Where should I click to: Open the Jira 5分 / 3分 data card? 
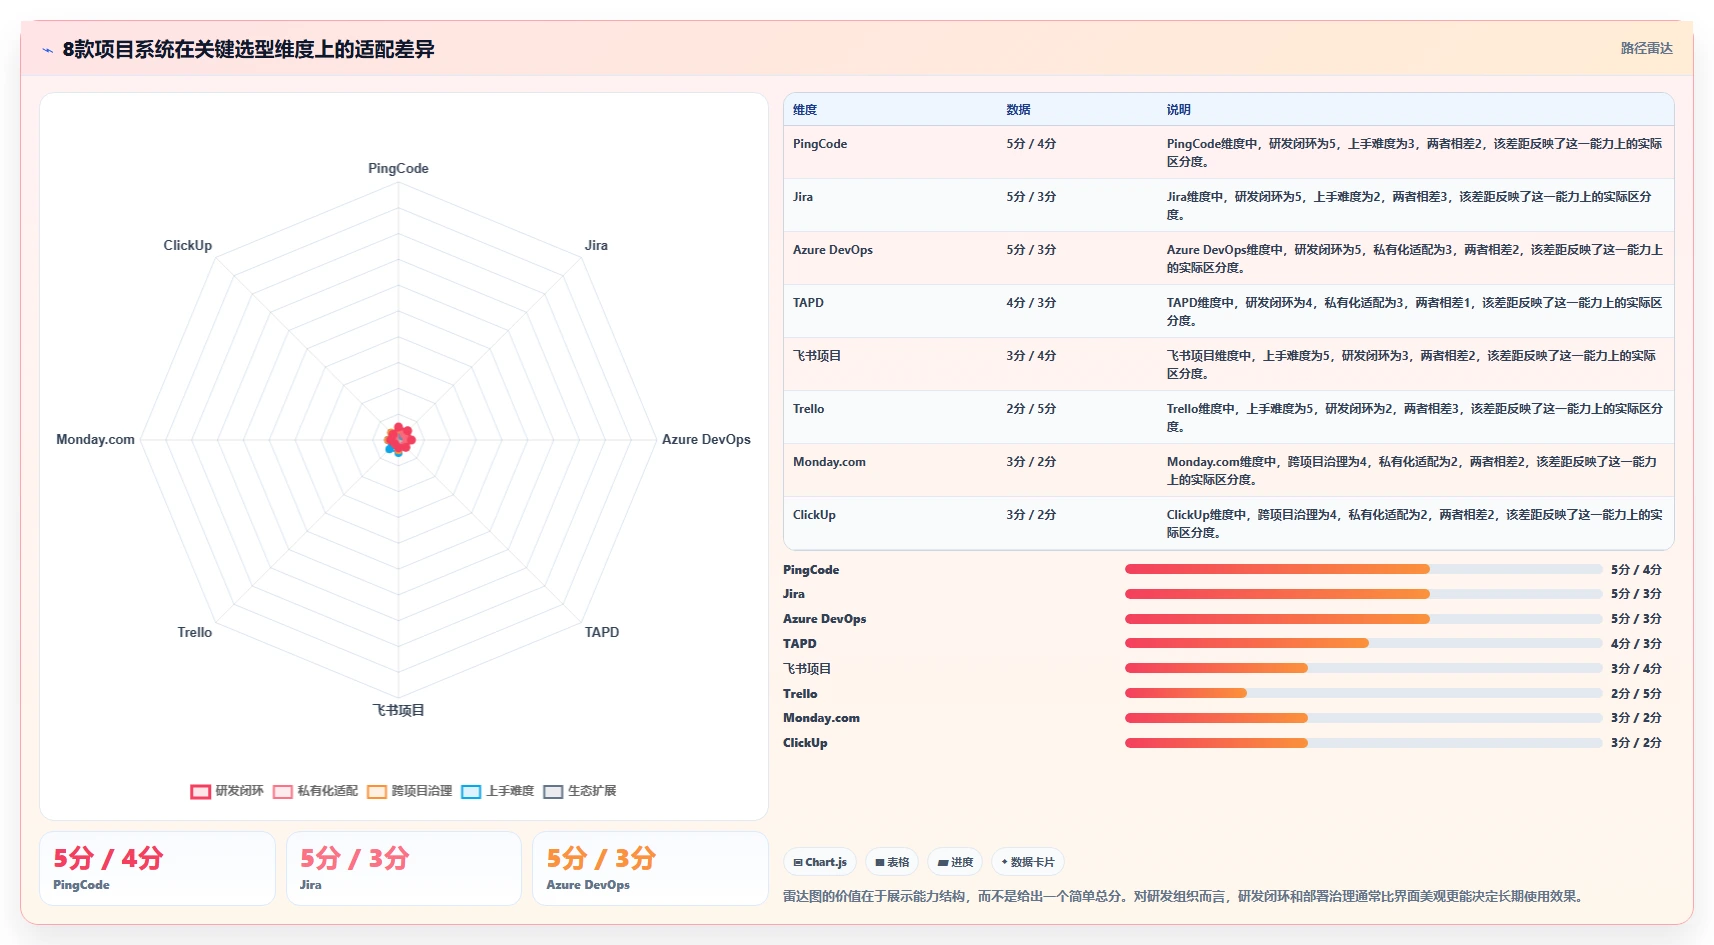pos(404,868)
